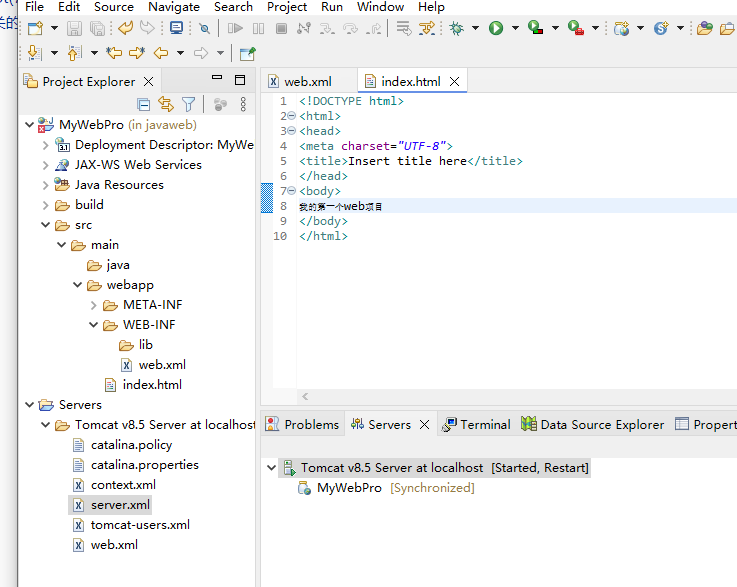Screen dimensions: 737x587
Task: Click the Filter icon in Project Explorer
Action: point(188,104)
